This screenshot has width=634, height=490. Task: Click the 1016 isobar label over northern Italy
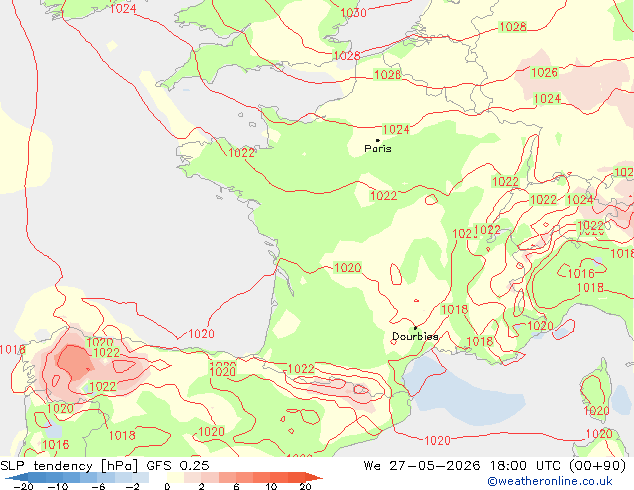[x=581, y=274]
